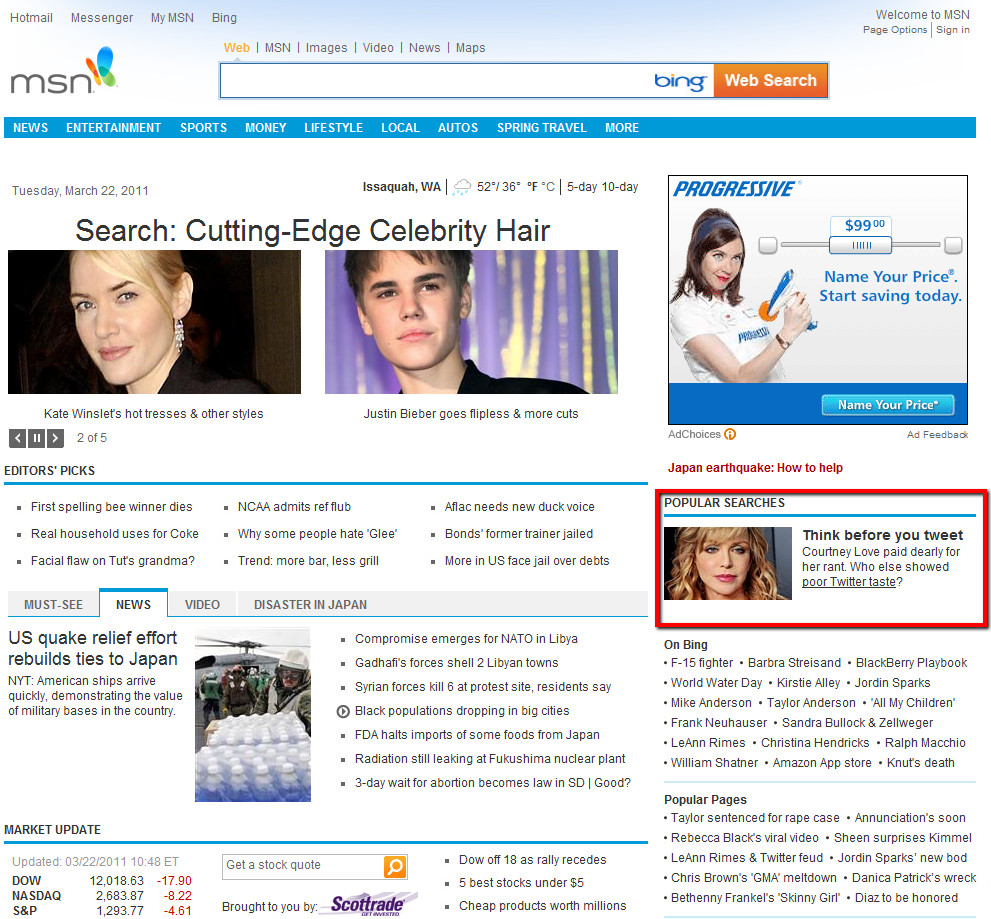Open the AUTOS section

(x=458, y=128)
